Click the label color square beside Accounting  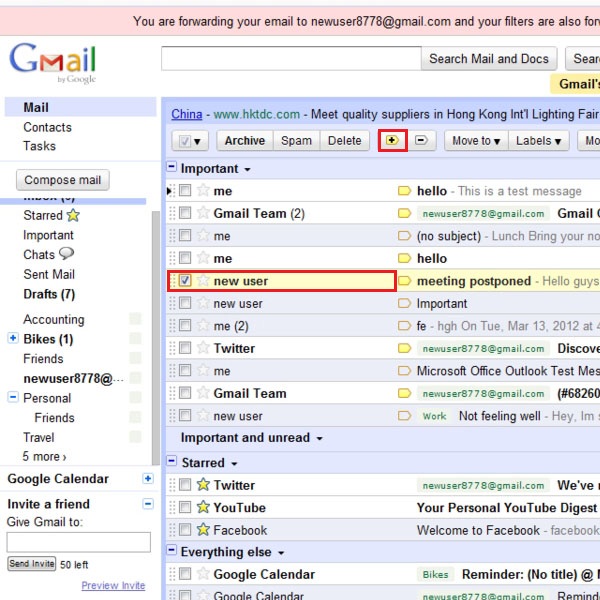pyautogui.click(x=135, y=318)
